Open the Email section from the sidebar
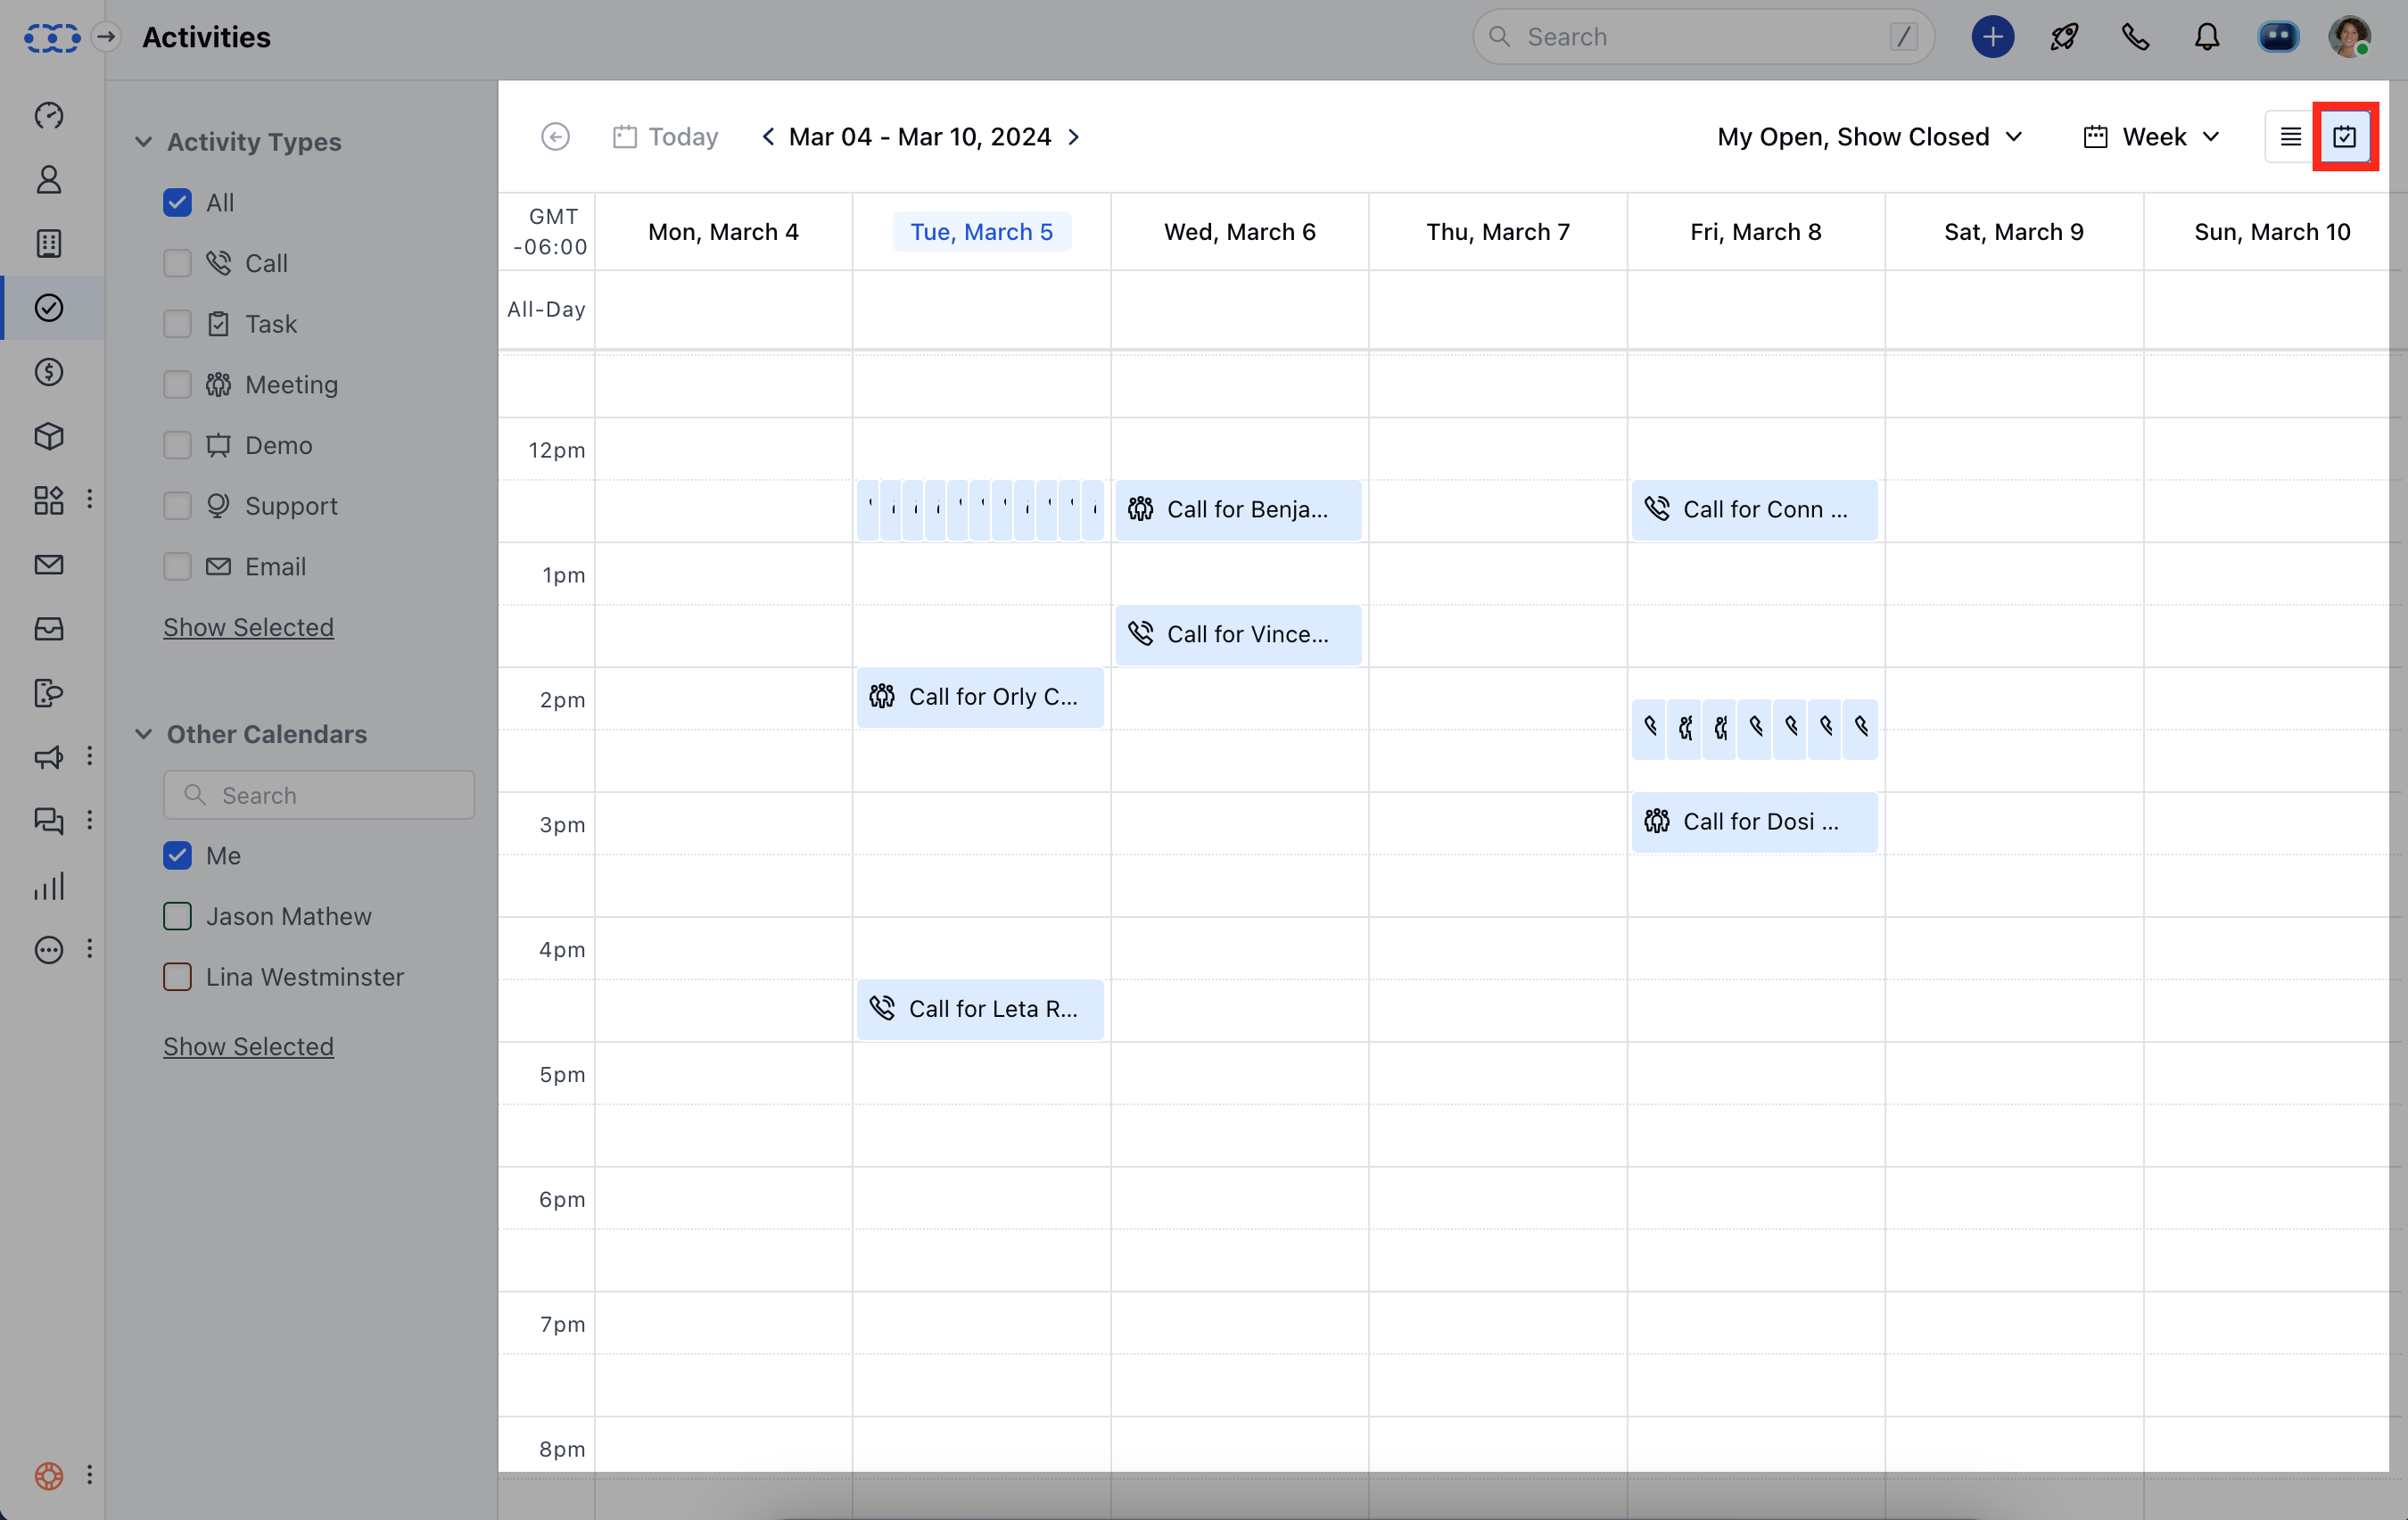This screenshot has height=1520, width=2408. 49,564
